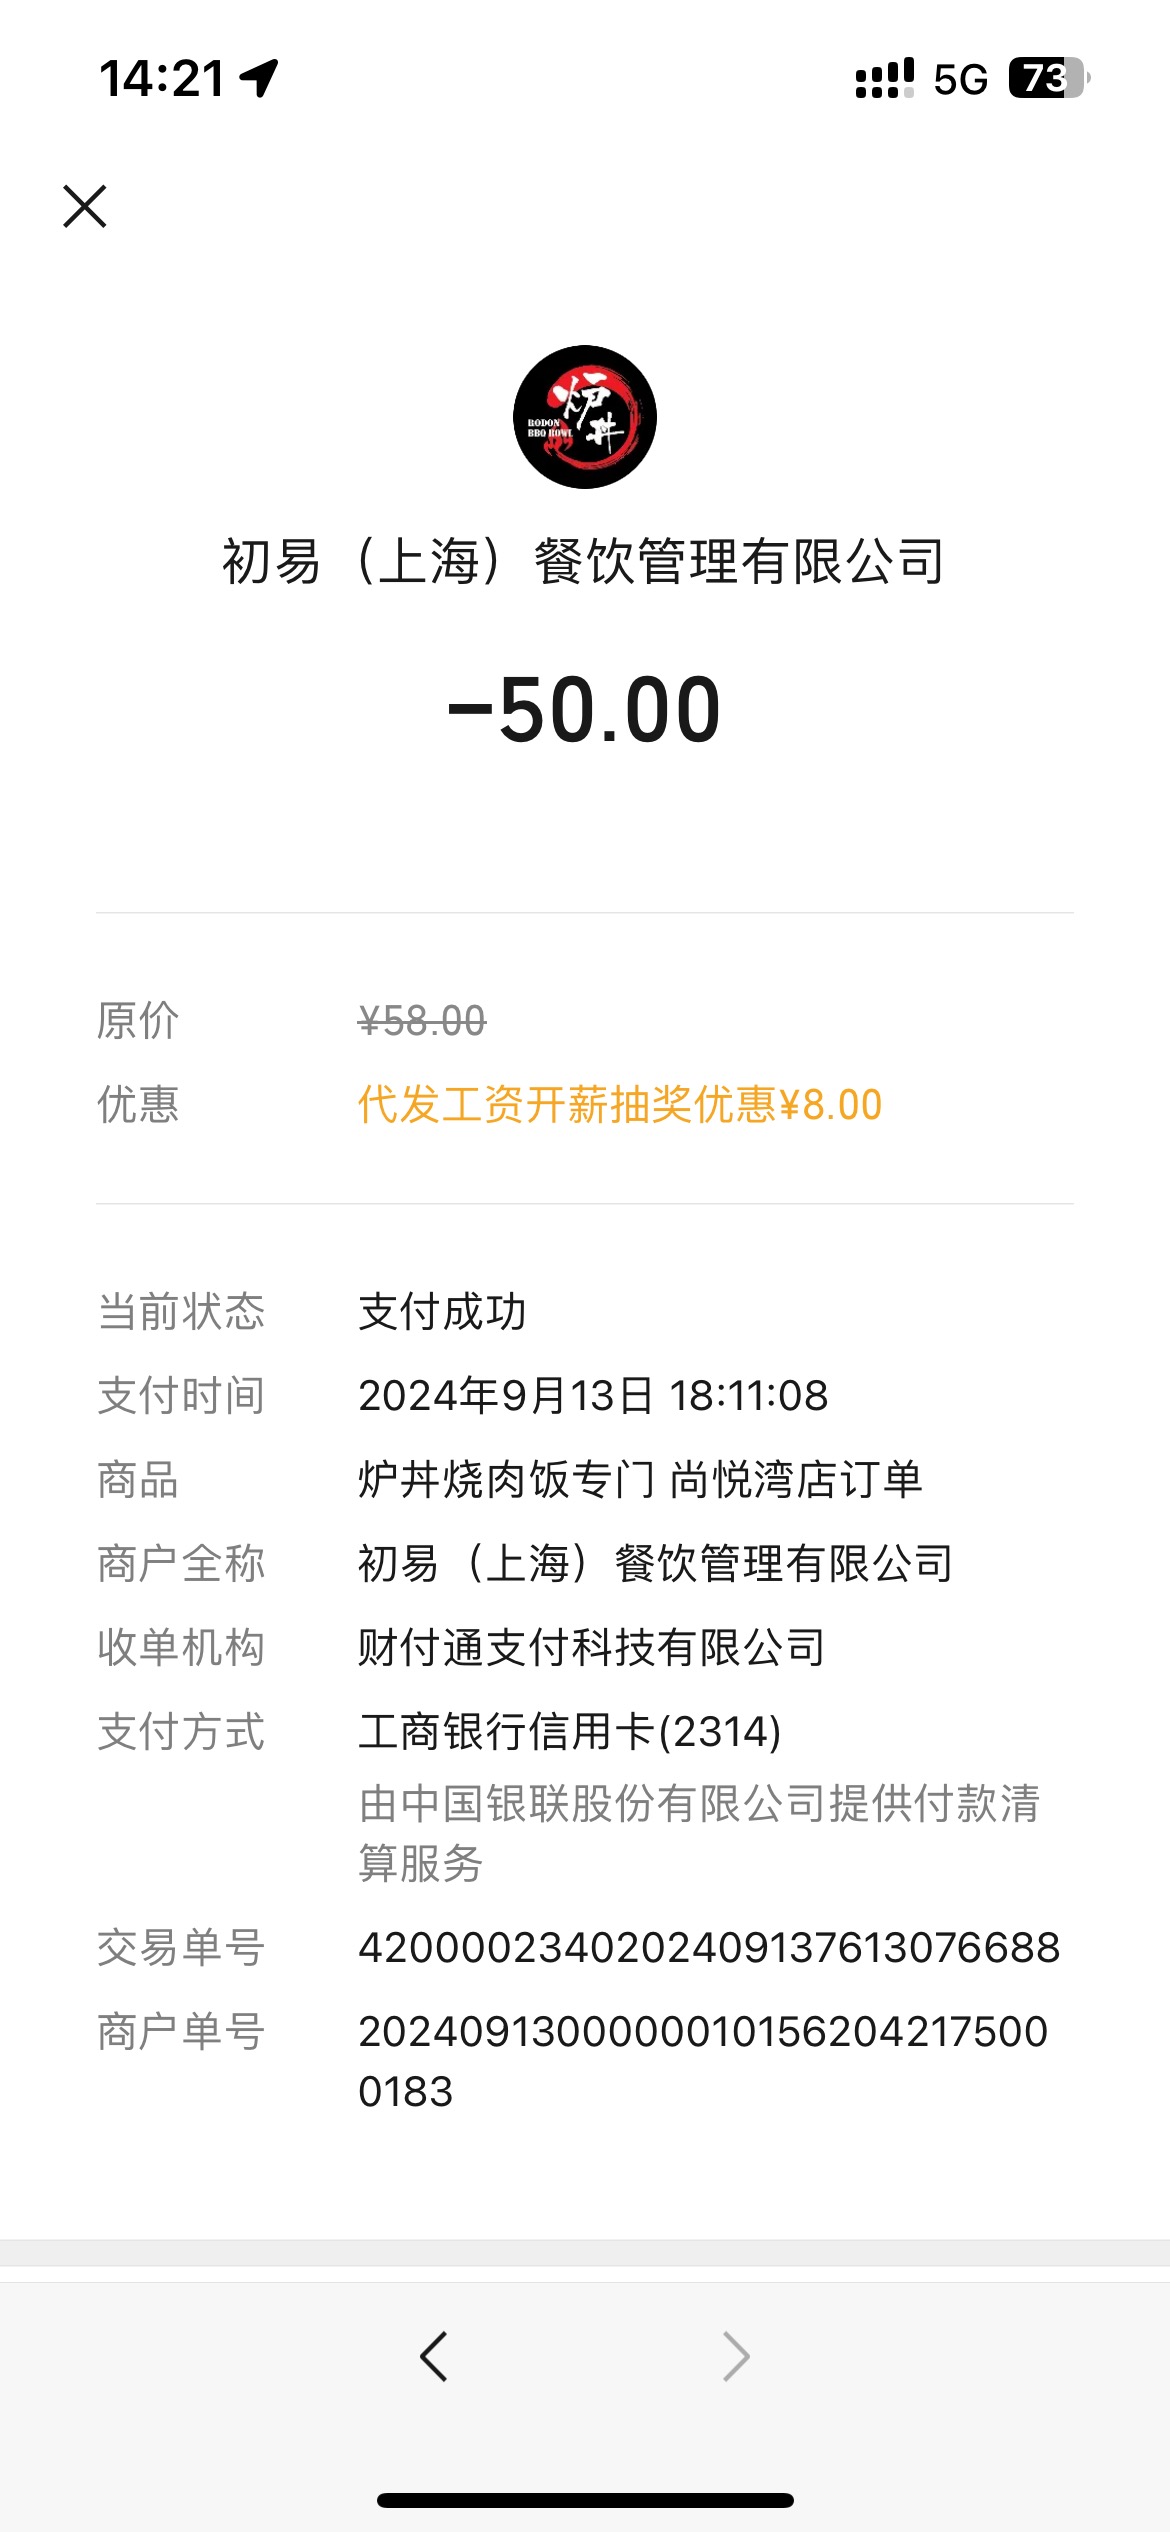1170x2532 pixels.
Task: Tap the 支付成功 status text
Action: tap(442, 1311)
